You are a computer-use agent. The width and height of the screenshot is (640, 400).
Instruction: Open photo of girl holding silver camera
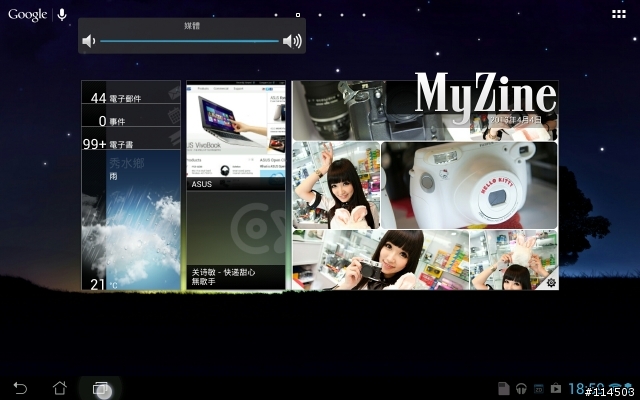coord(381,260)
